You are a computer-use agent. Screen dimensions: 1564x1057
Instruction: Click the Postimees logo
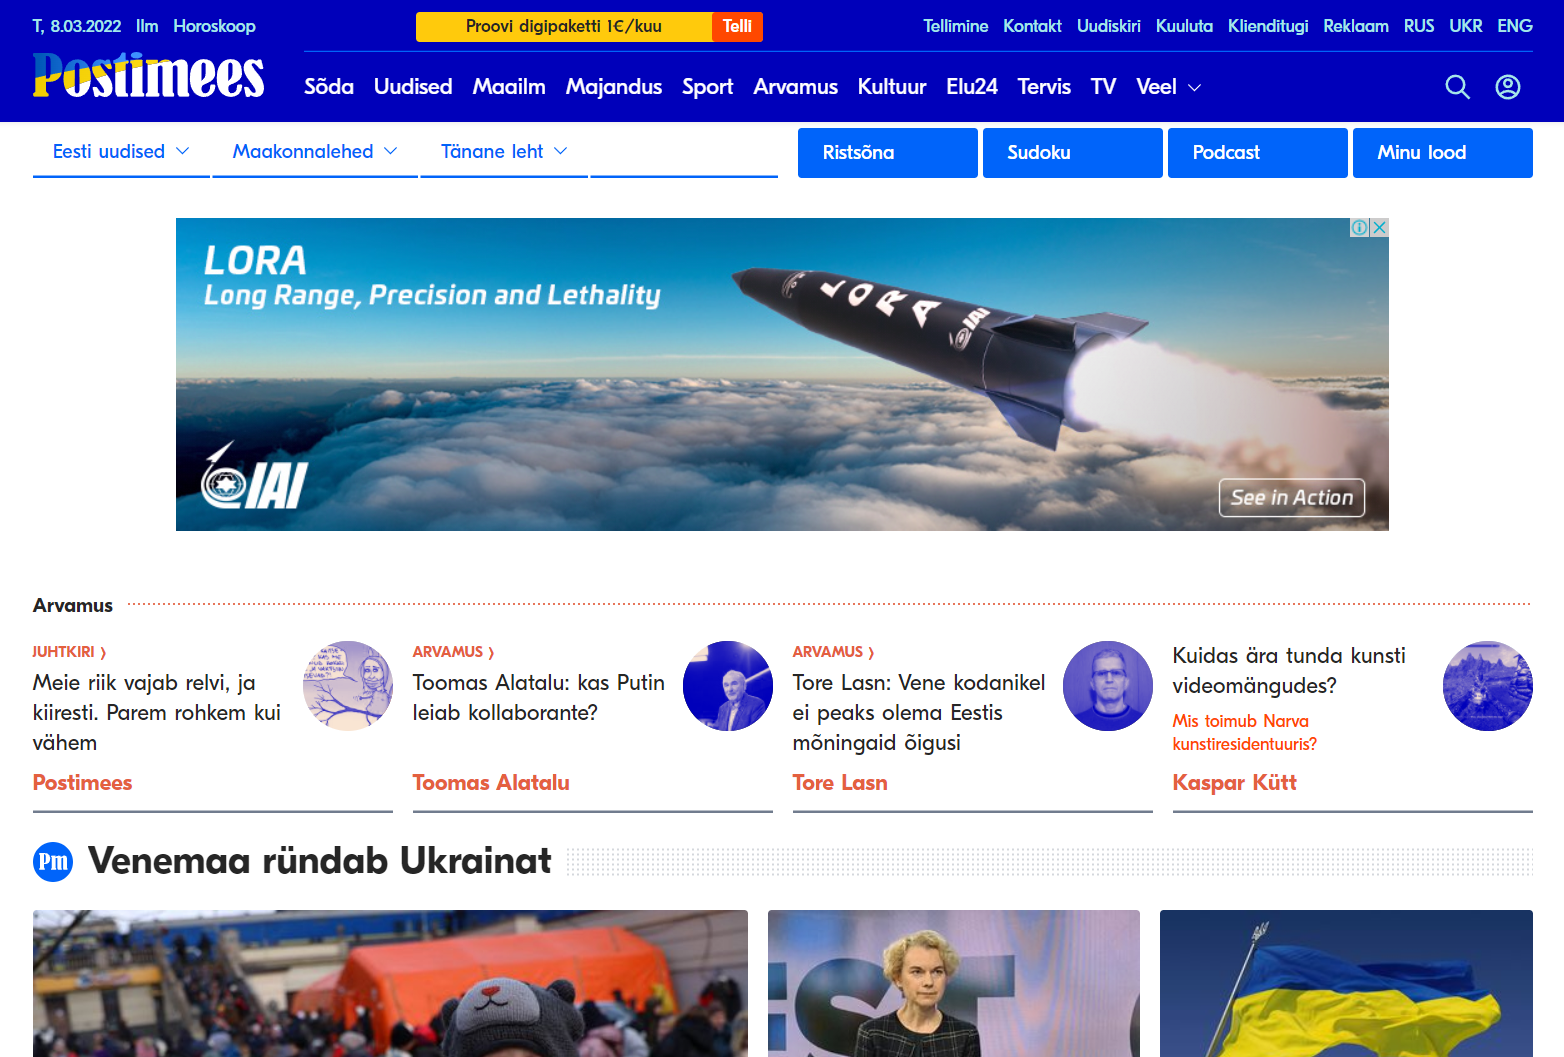(148, 76)
